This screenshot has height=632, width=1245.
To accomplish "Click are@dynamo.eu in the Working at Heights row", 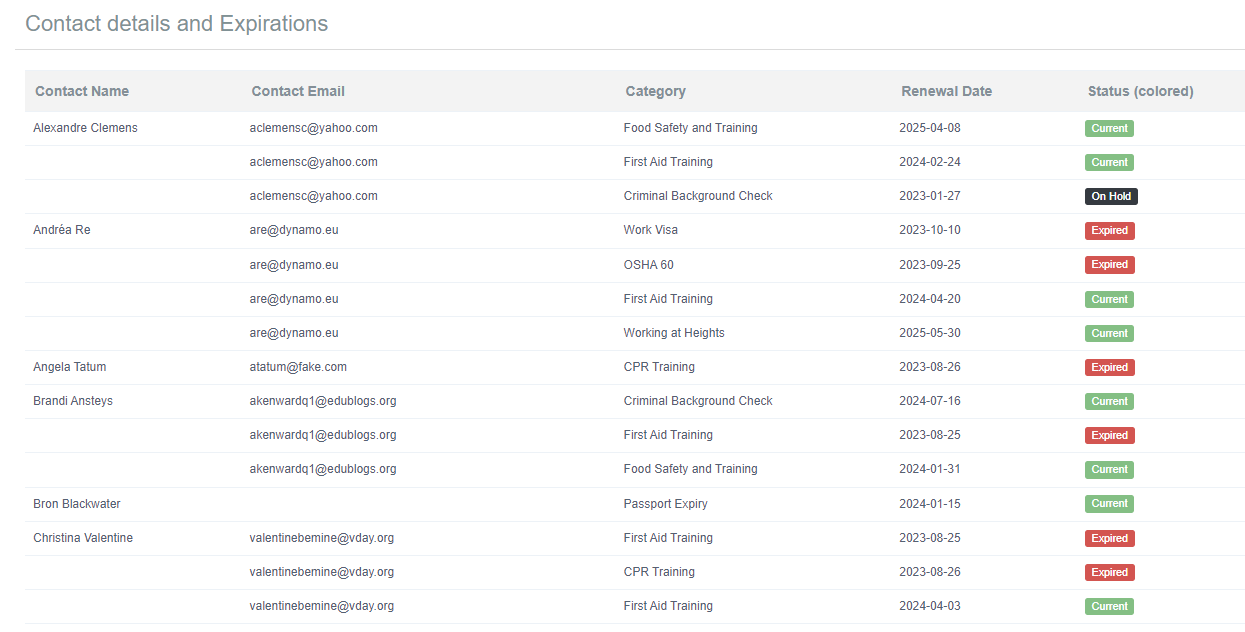I will click(x=294, y=333).
